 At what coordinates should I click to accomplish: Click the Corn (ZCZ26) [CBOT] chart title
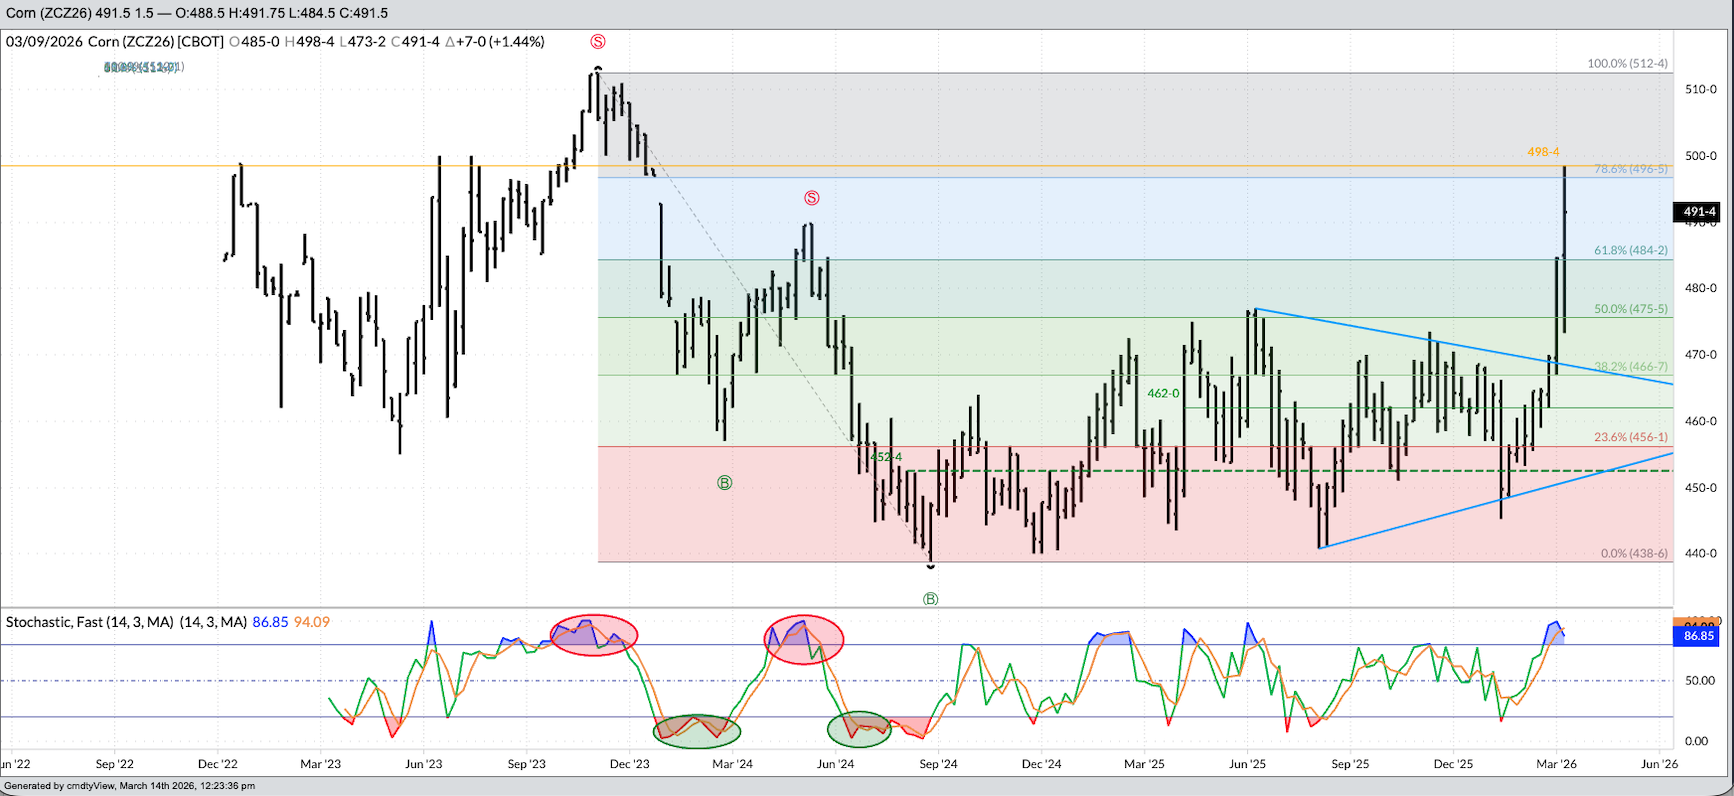(x=156, y=42)
